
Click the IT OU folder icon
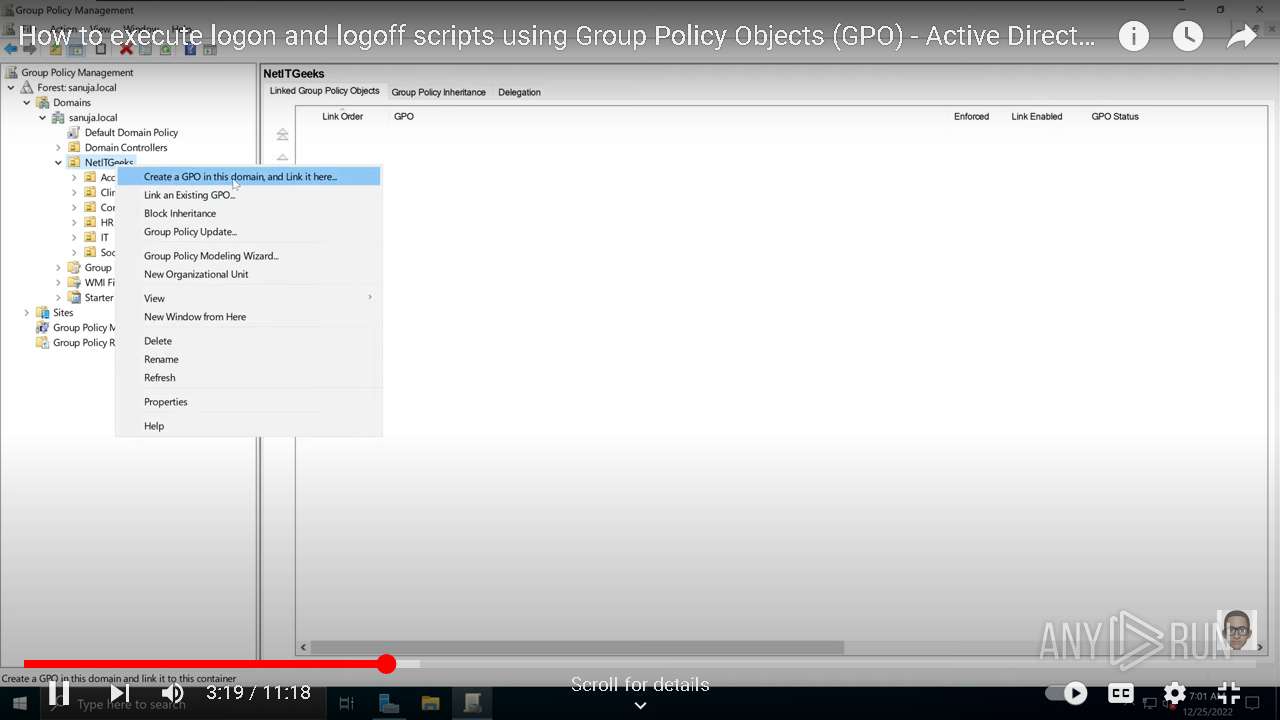90,238
